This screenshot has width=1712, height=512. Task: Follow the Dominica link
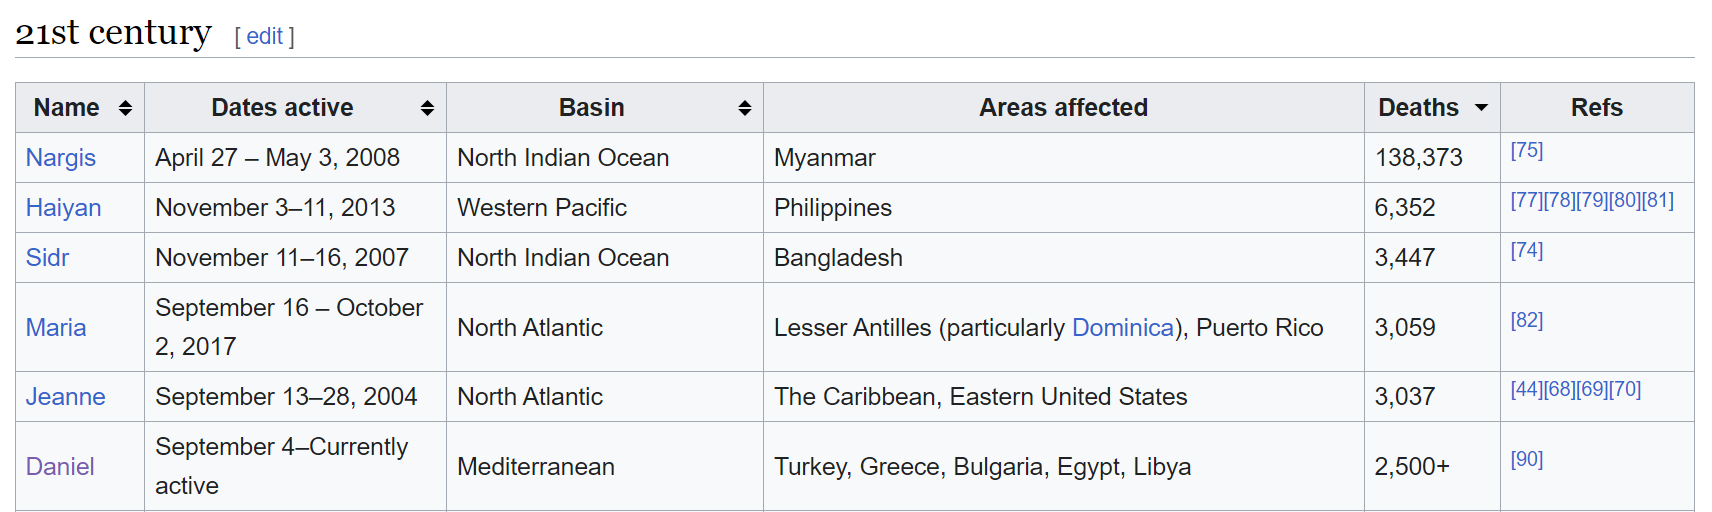[x=1122, y=328]
